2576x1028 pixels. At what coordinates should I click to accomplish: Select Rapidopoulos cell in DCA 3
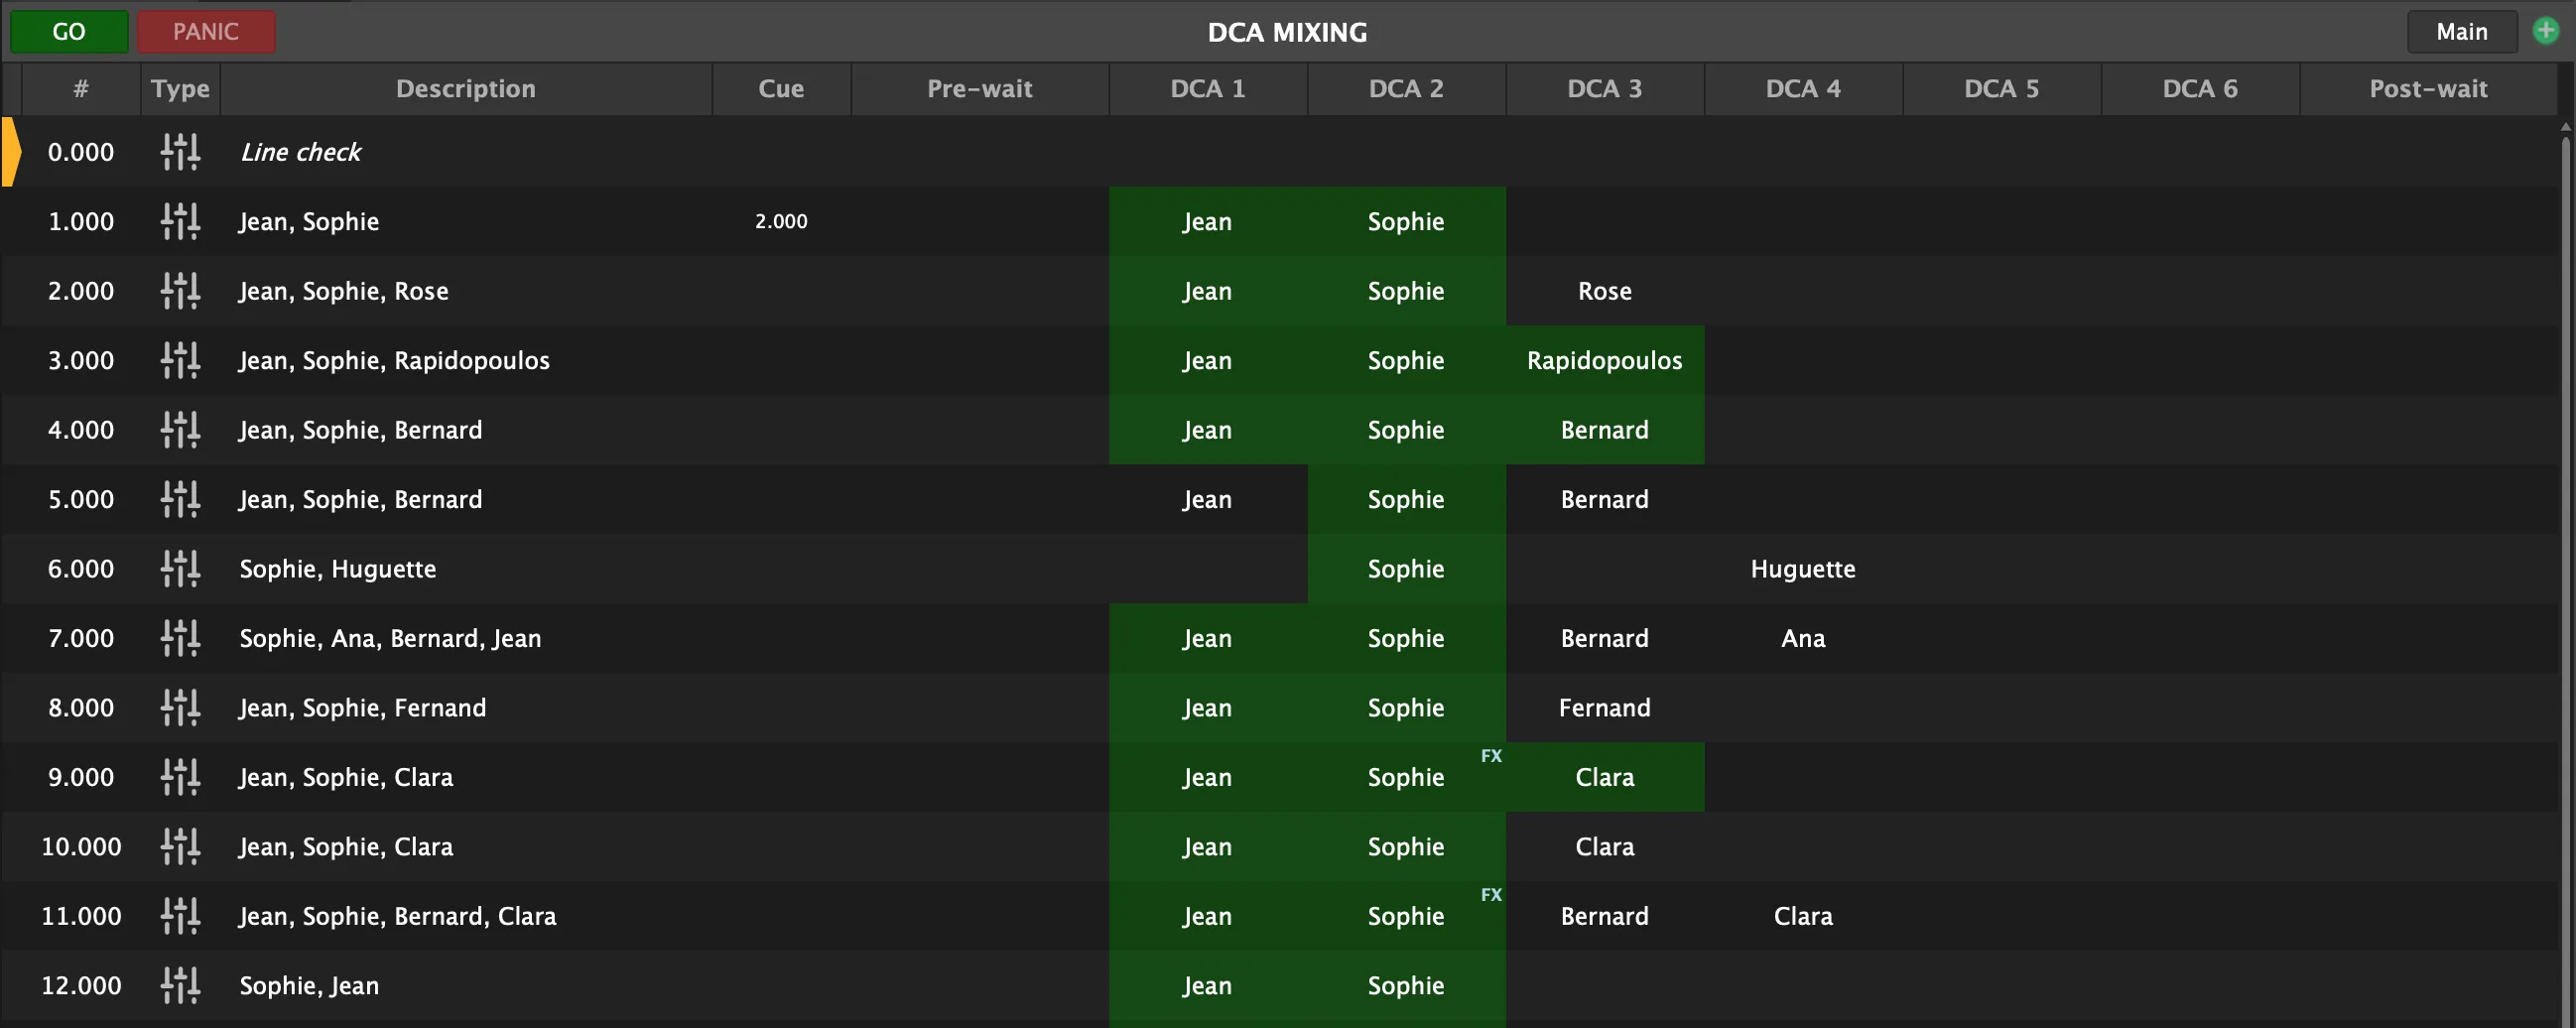(x=1604, y=360)
